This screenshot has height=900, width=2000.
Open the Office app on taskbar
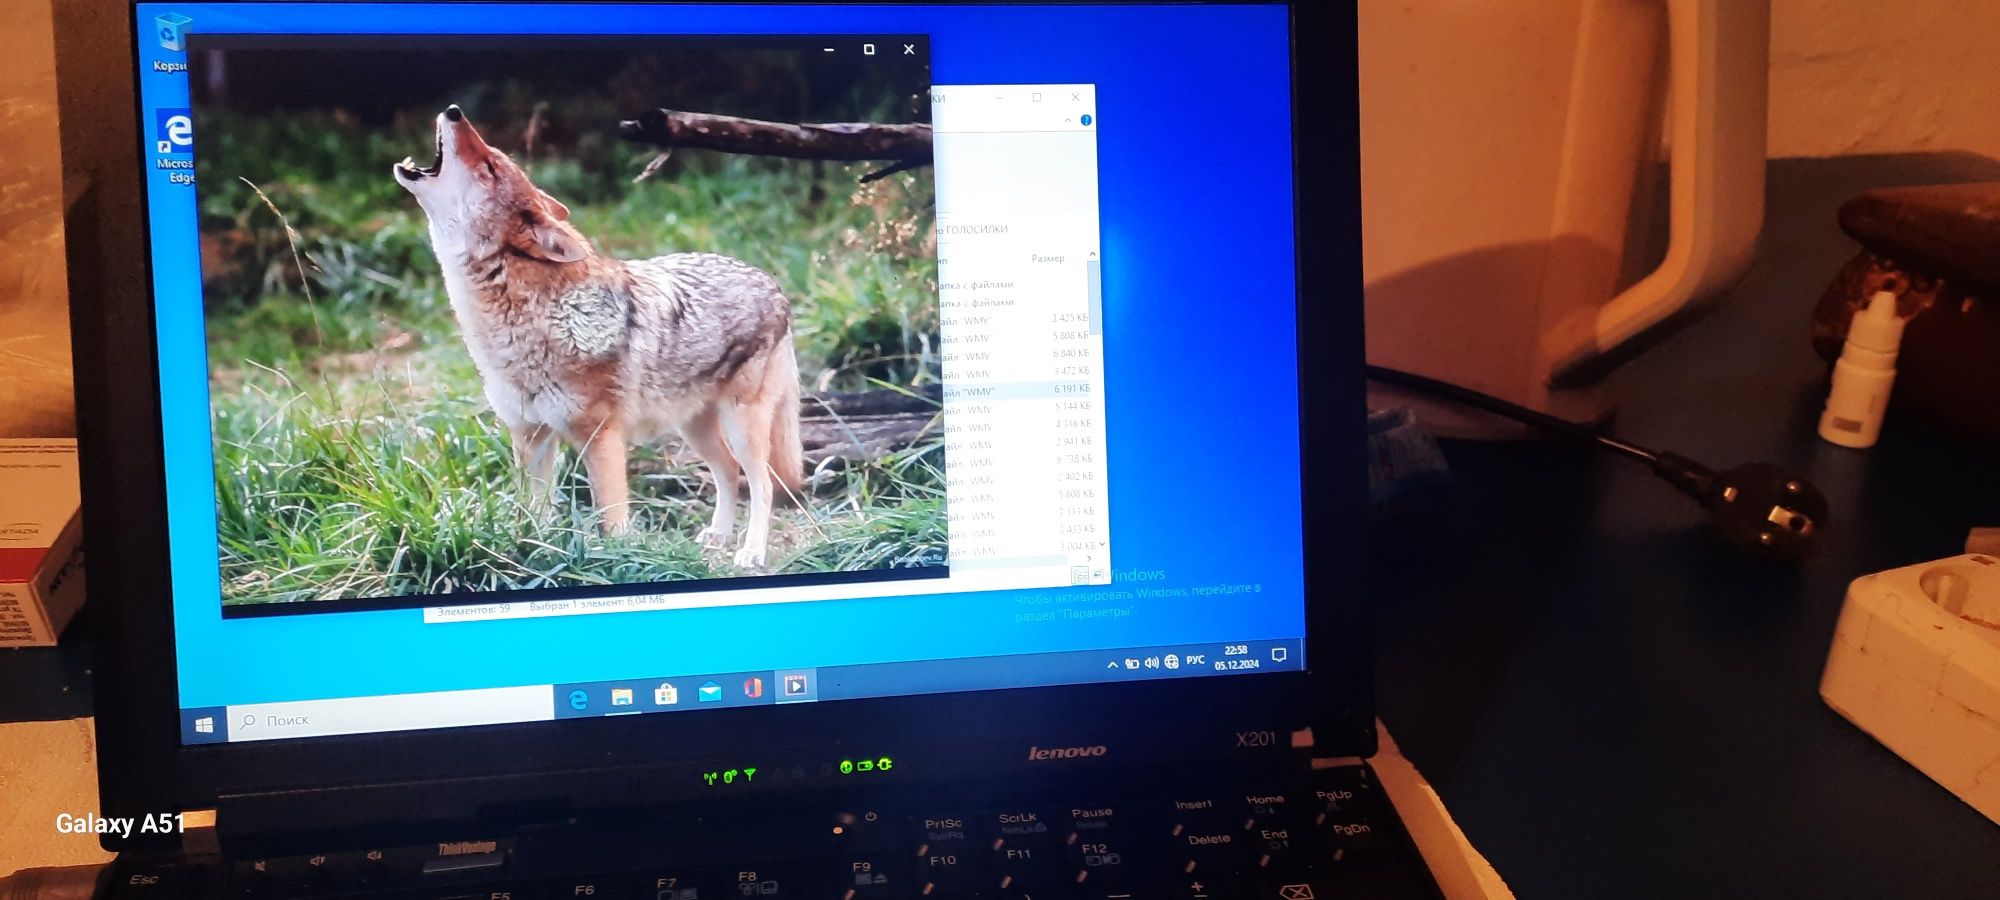tap(753, 688)
